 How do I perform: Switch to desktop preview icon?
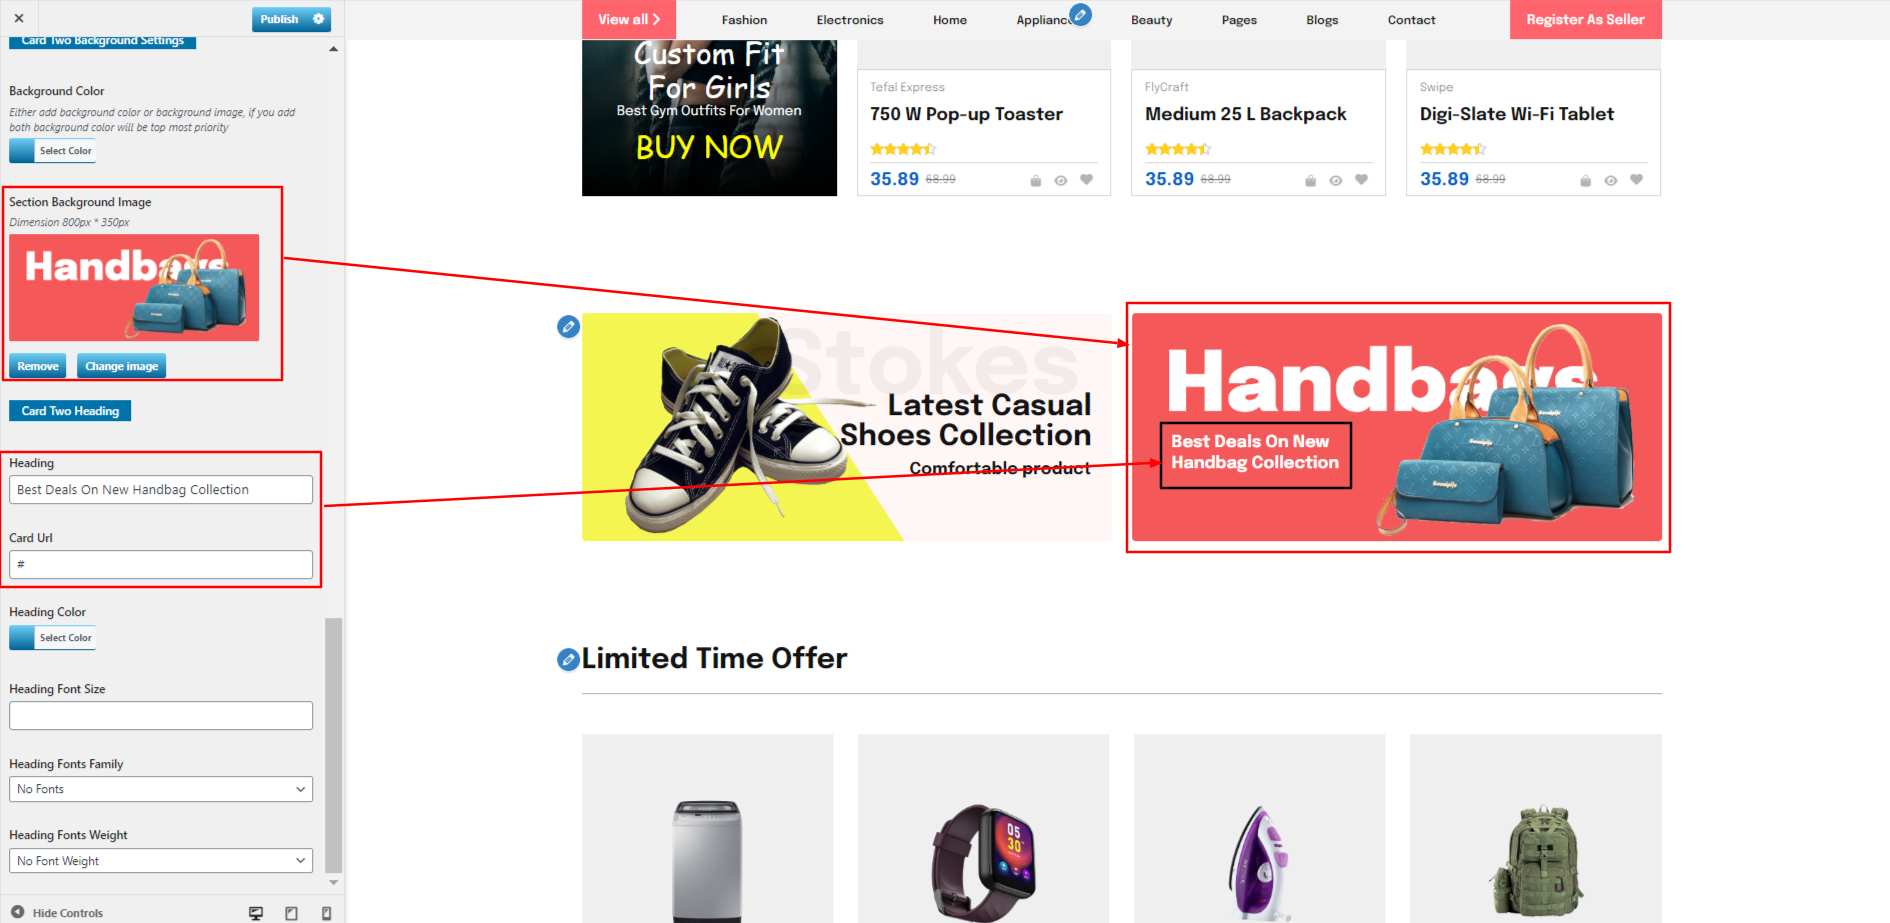256,913
